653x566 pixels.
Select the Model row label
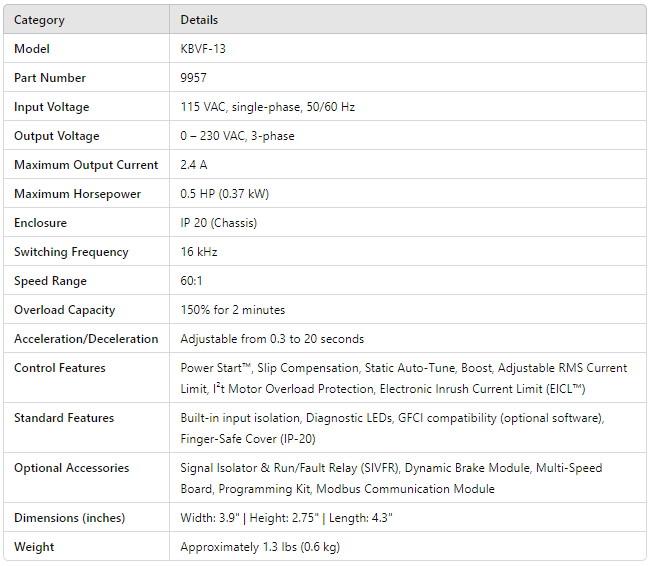tap(32, 49)
